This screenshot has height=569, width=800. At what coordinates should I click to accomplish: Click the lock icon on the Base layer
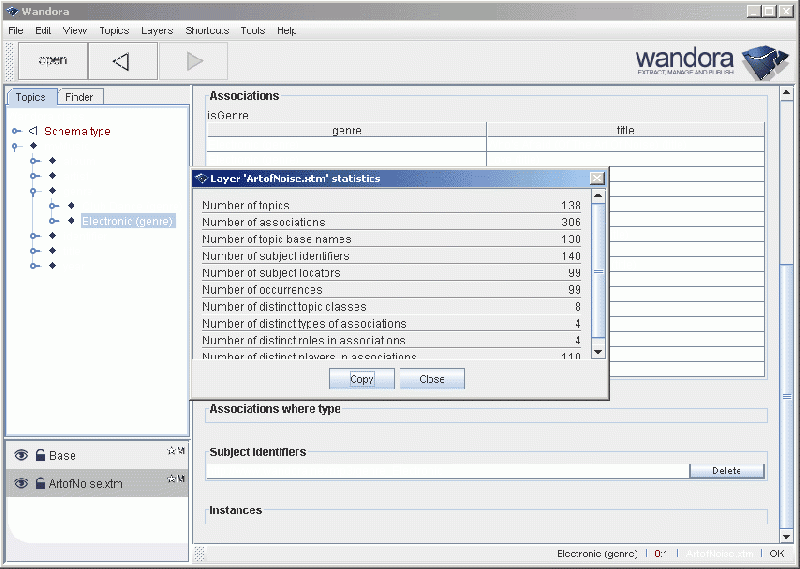click(41, 455)
